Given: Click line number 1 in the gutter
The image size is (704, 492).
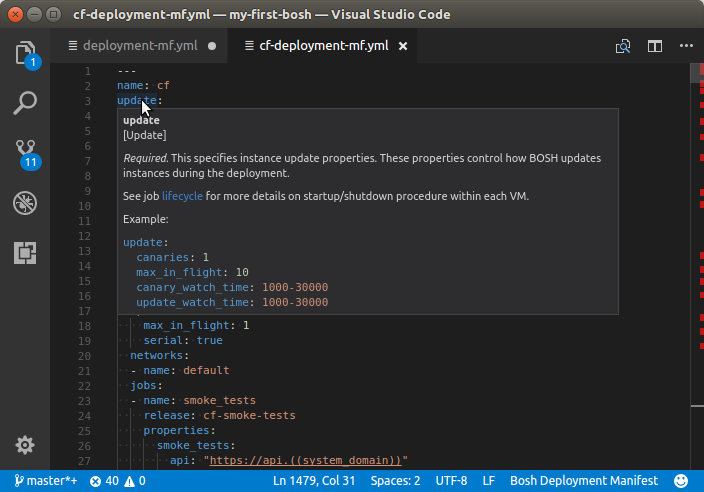Looking at the screenshot, I should 88,71.
